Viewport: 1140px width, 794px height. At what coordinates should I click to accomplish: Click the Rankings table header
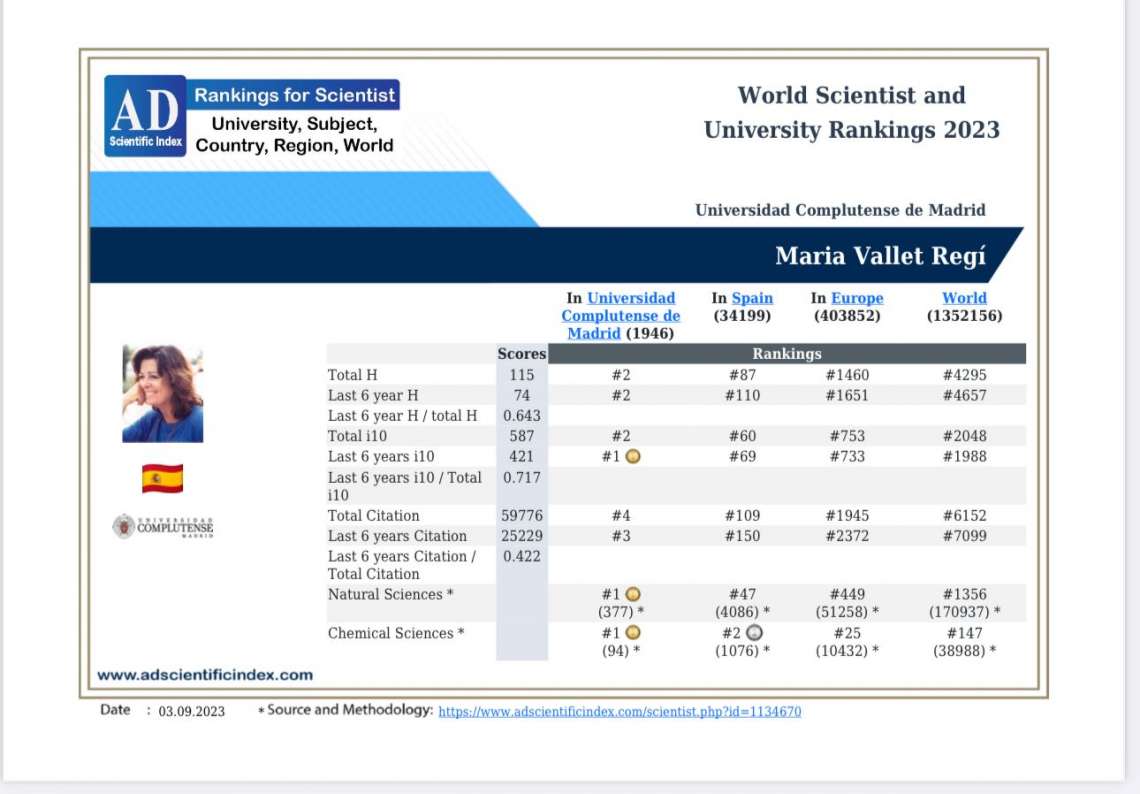787,354
